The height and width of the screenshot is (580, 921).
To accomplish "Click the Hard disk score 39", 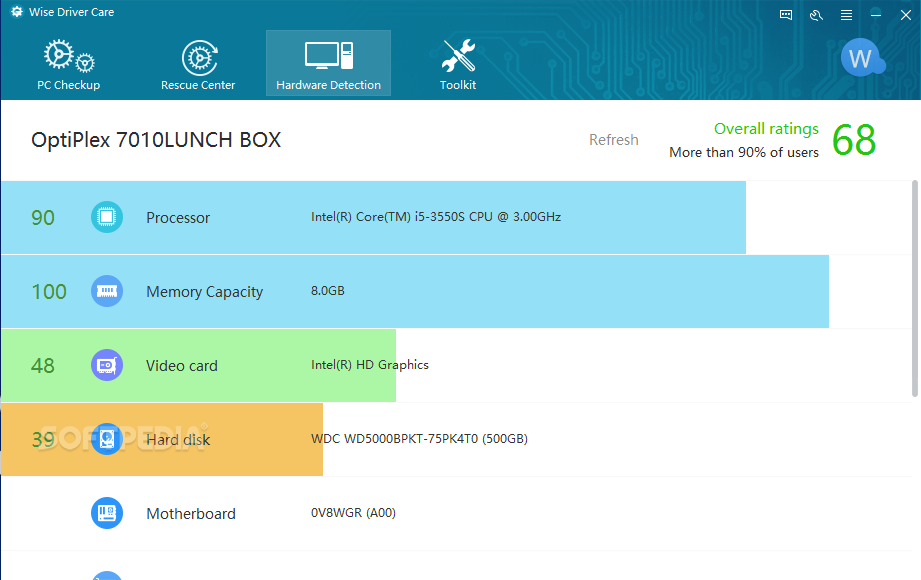I will pyautogui.click(x=43, y=440).
